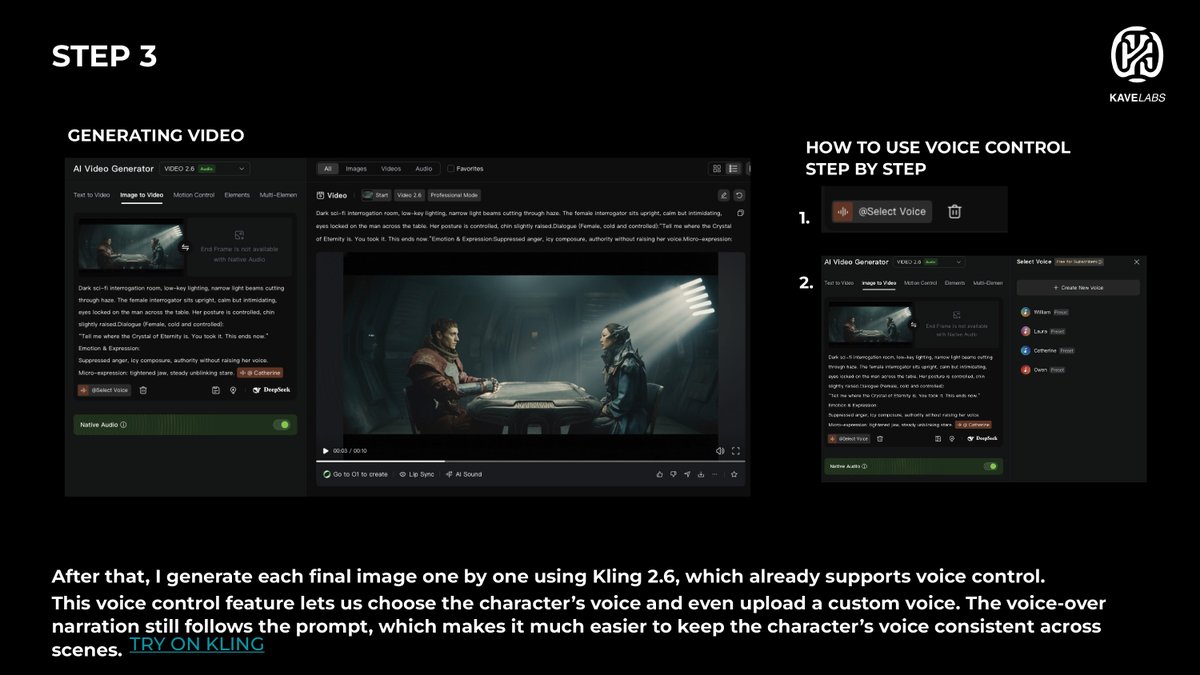Close the Select Voice panel in step 2
Screen dimensions: 1200x675
pos(1136,261)
